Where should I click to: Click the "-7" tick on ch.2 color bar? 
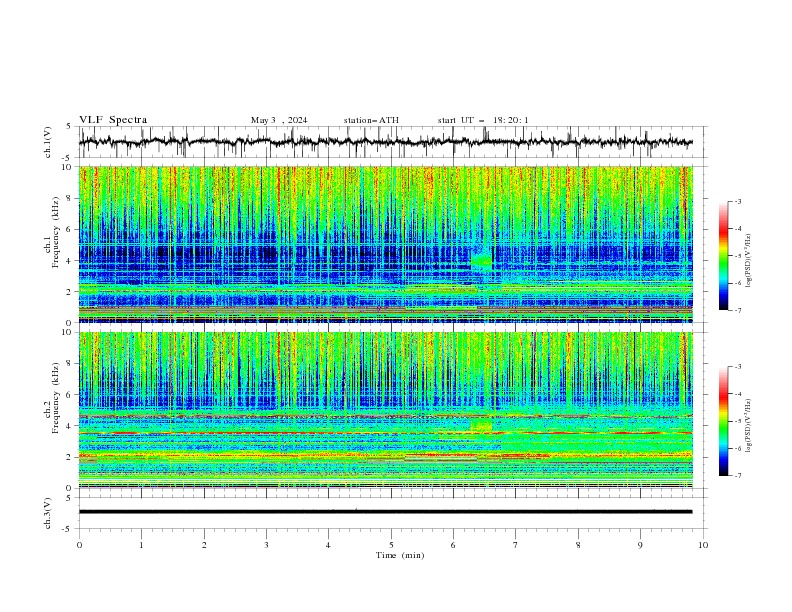coord(737,475)
